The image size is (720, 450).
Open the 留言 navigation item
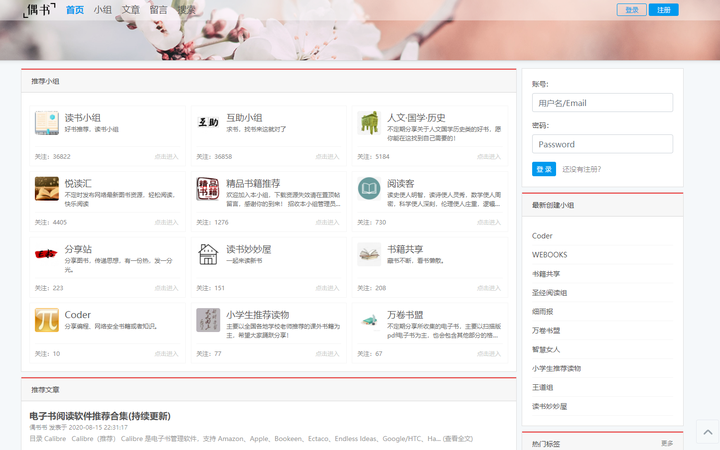158,10
